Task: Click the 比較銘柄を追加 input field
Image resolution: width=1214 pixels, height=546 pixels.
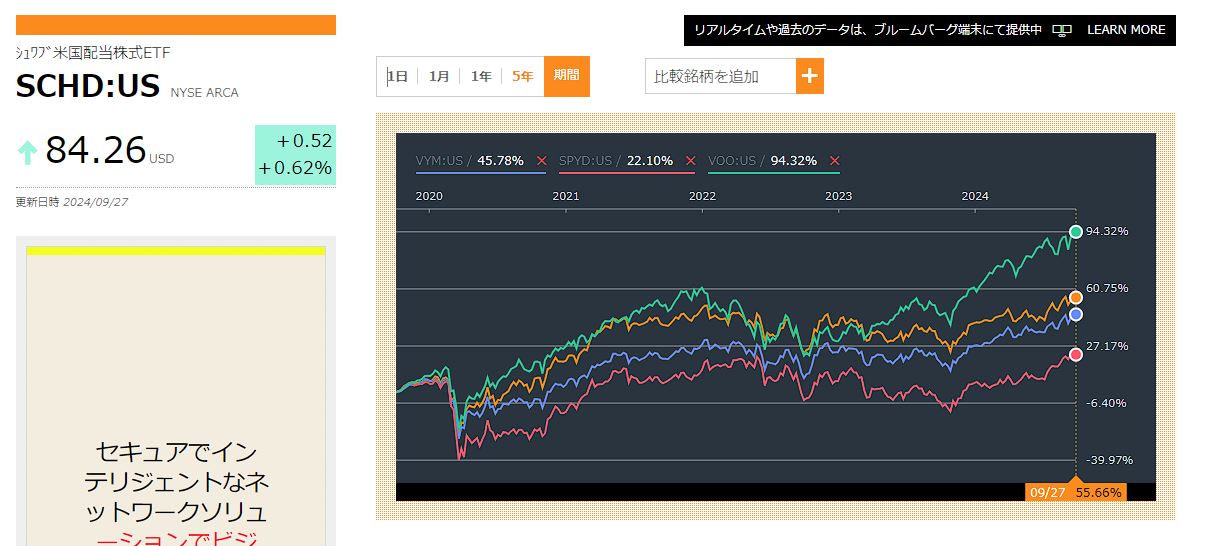Action: (720, 76)
